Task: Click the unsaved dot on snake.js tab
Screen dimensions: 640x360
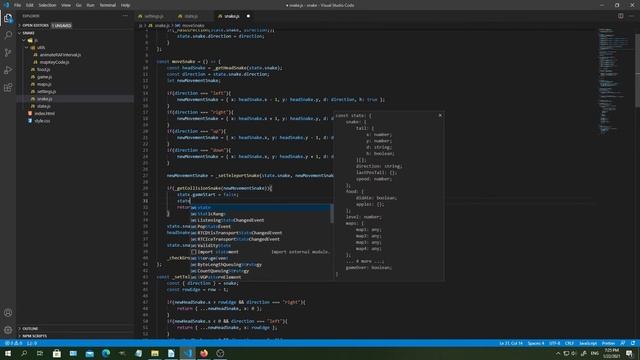Action: point(248,16)
